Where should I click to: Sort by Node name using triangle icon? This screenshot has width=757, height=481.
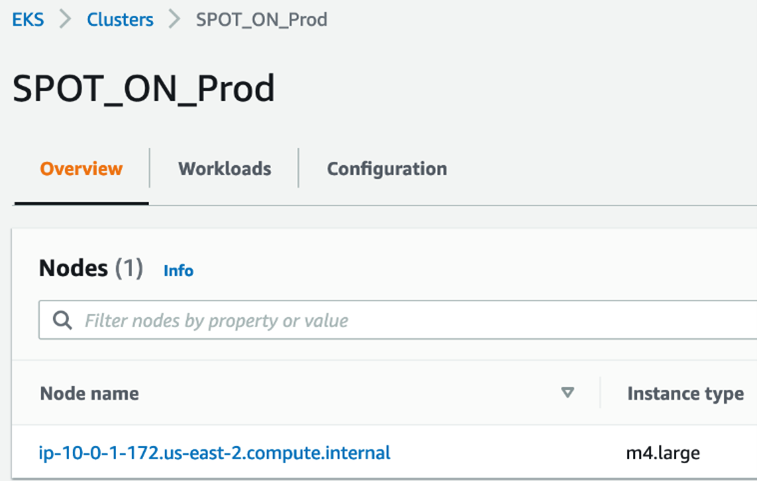click(x=568, y=393)
